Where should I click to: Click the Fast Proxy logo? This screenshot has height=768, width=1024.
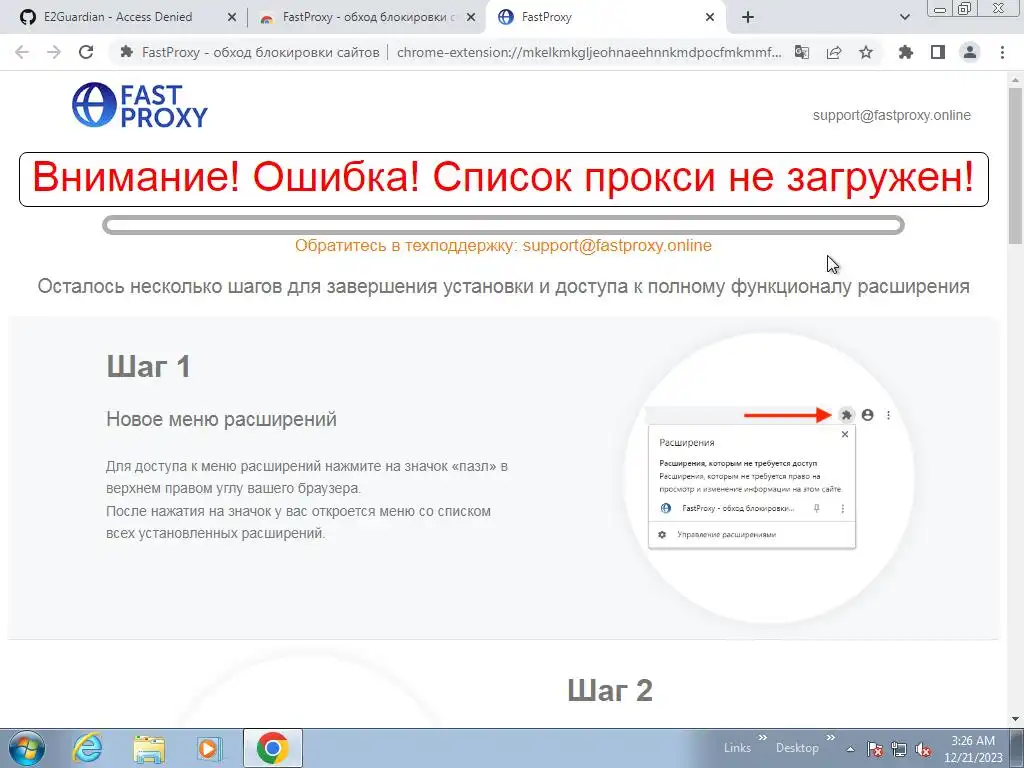[140, 104]
